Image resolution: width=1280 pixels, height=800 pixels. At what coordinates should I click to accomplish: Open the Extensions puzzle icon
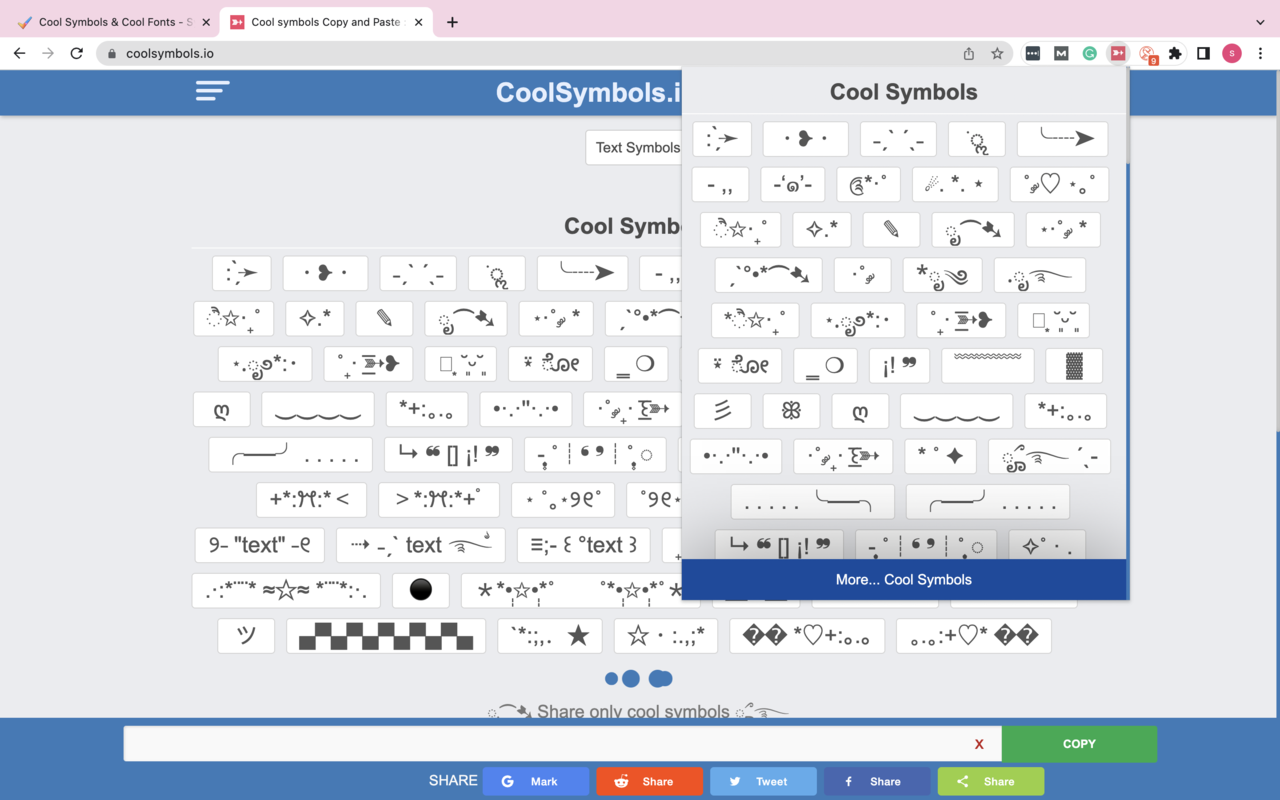tap(1175, 53)
